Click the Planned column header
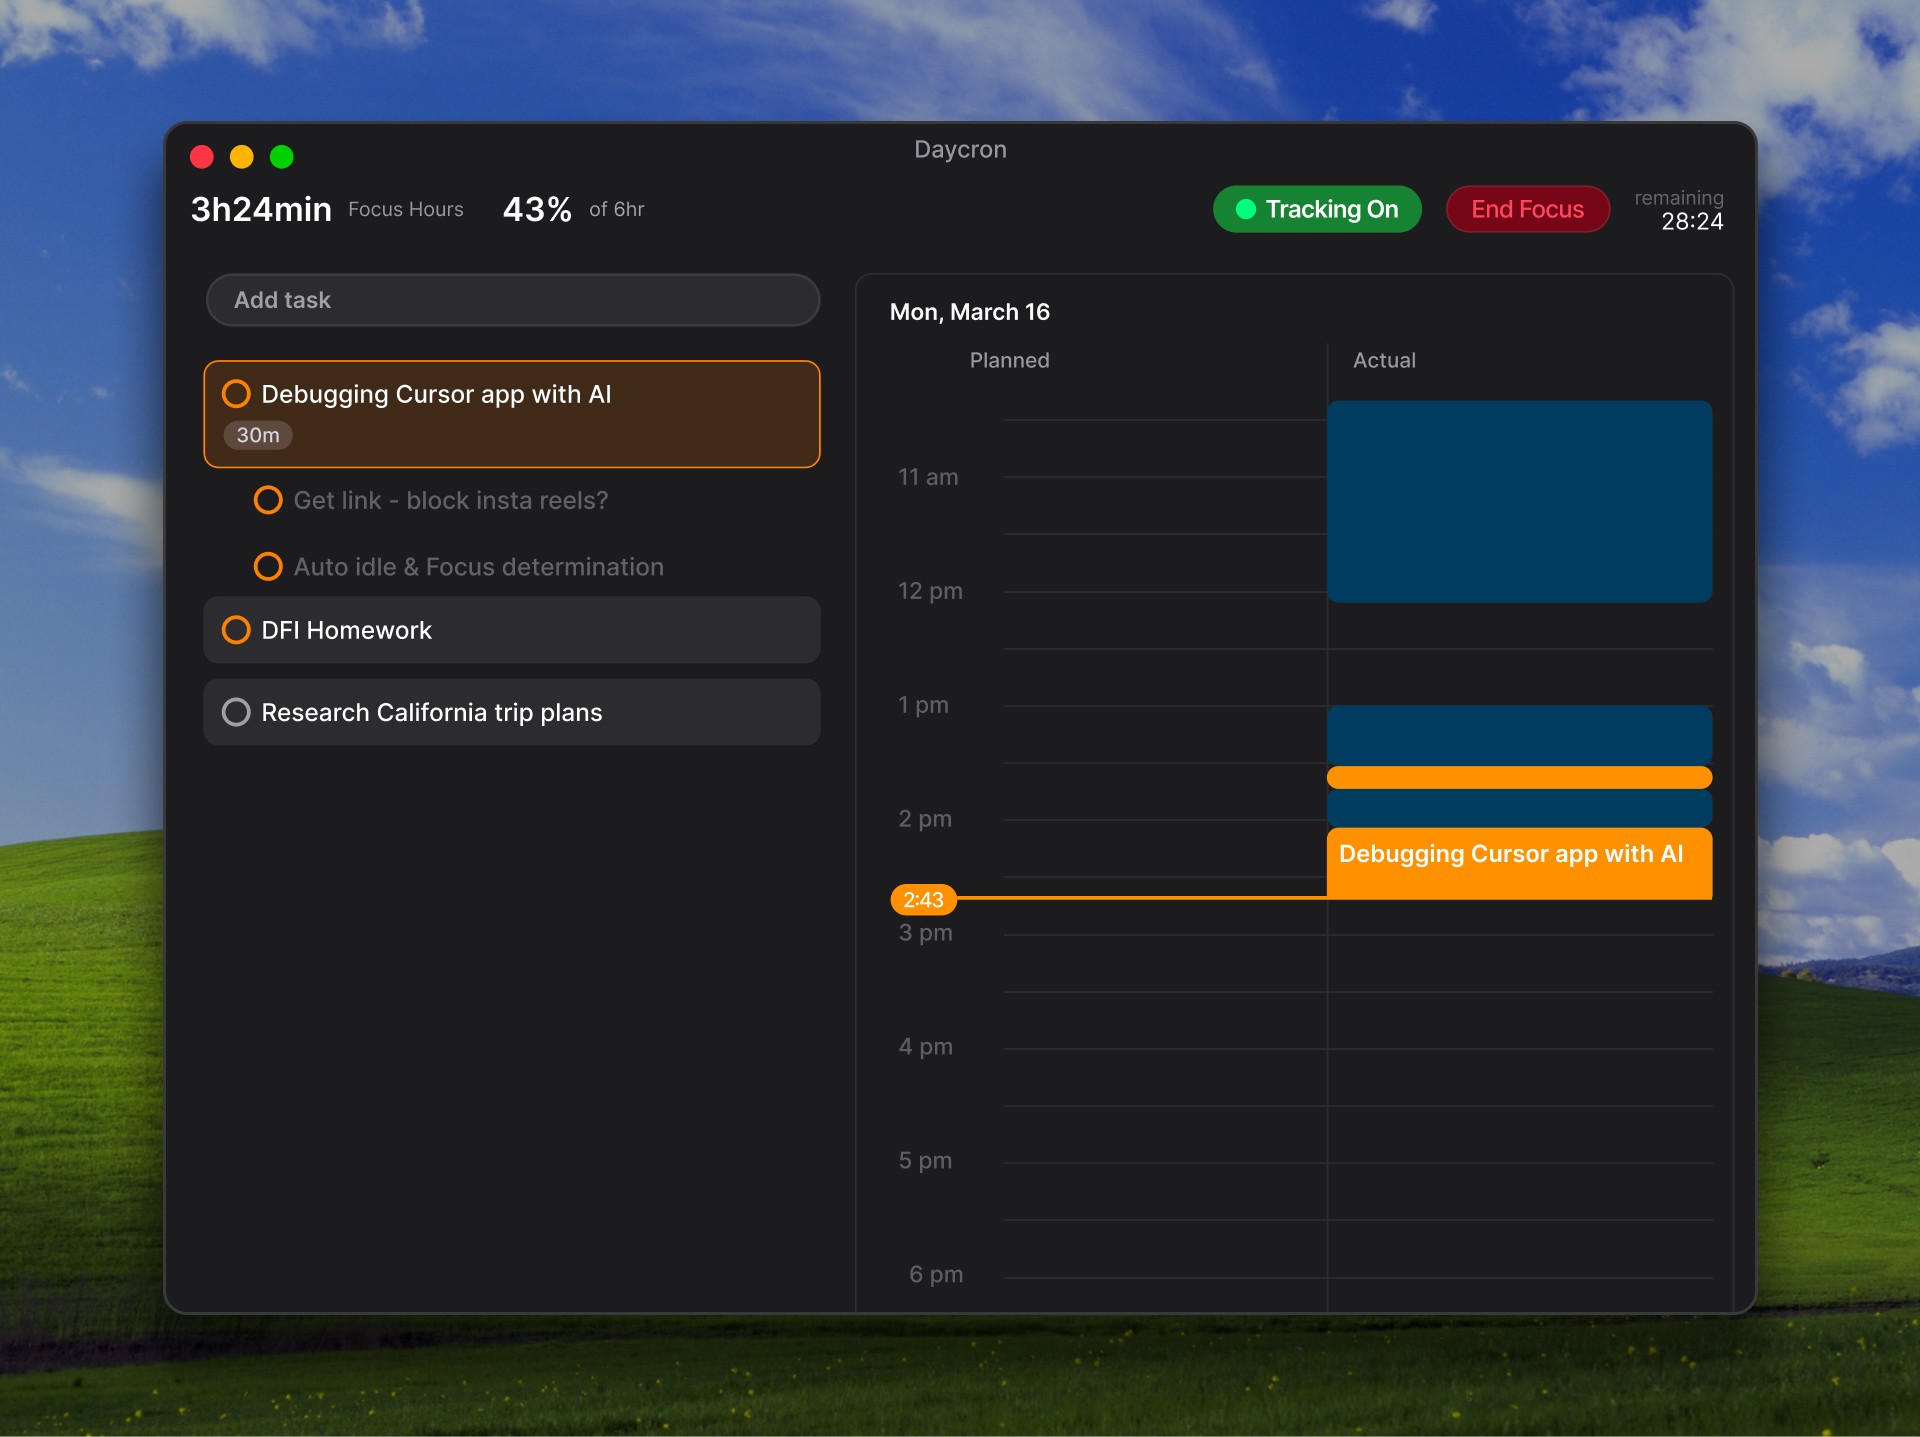The width and height of the screenshot is (1920, 1437). (1009, 360)
